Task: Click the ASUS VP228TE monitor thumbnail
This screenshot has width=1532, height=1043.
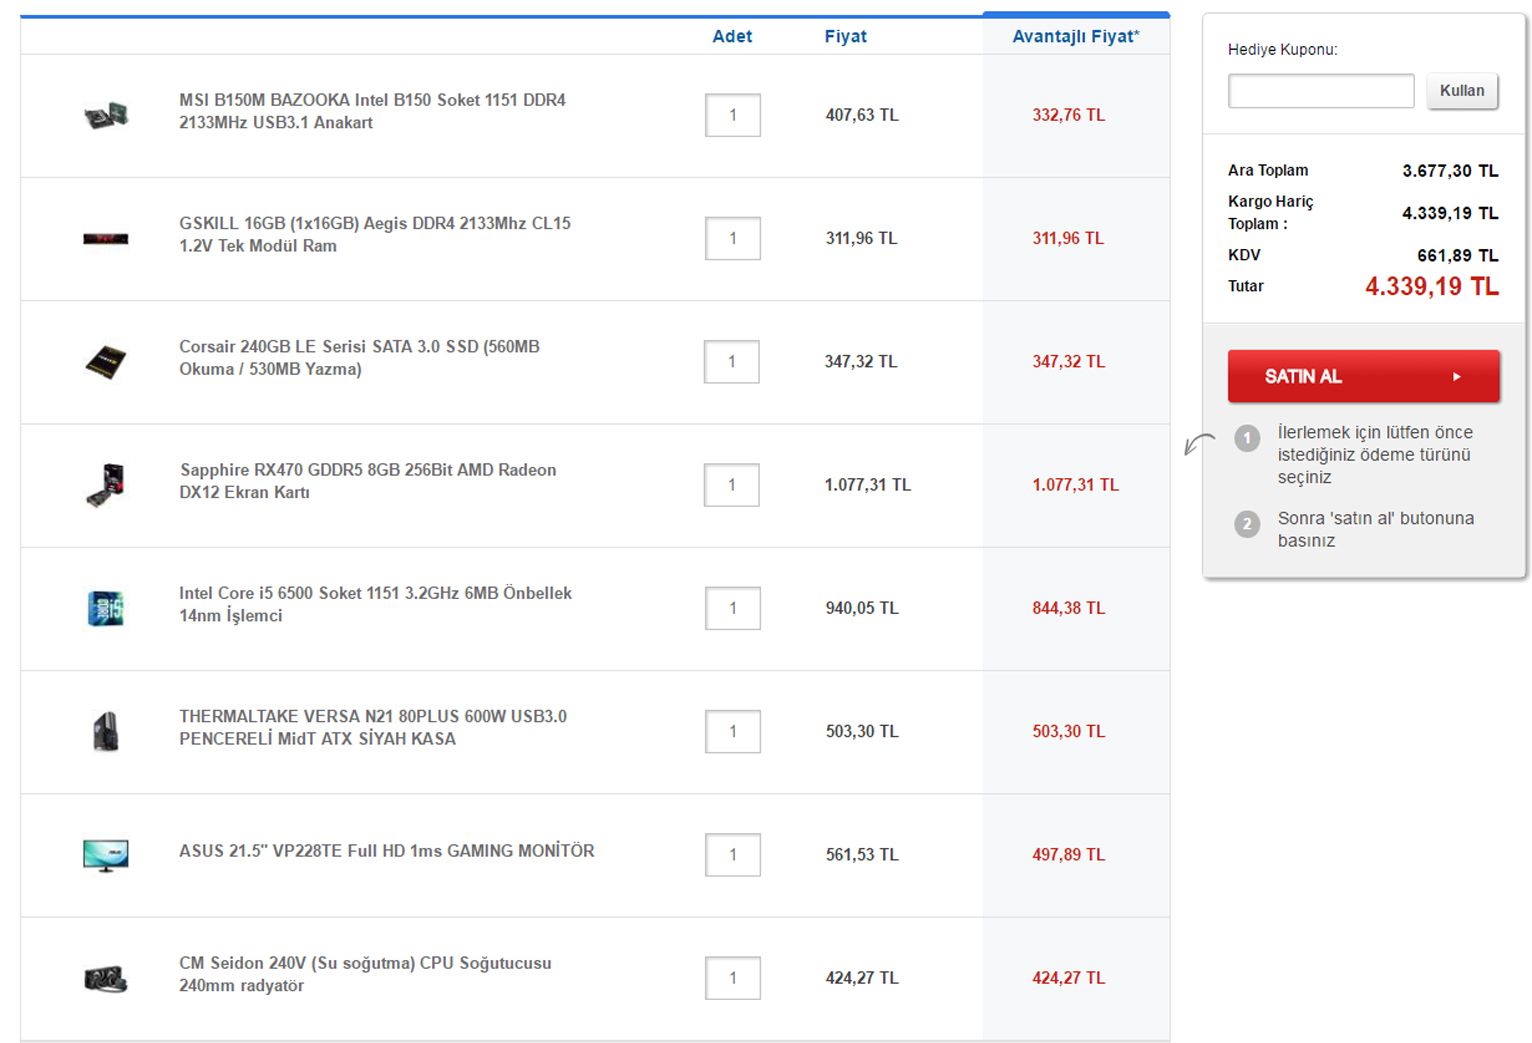Action: [106, 855]
